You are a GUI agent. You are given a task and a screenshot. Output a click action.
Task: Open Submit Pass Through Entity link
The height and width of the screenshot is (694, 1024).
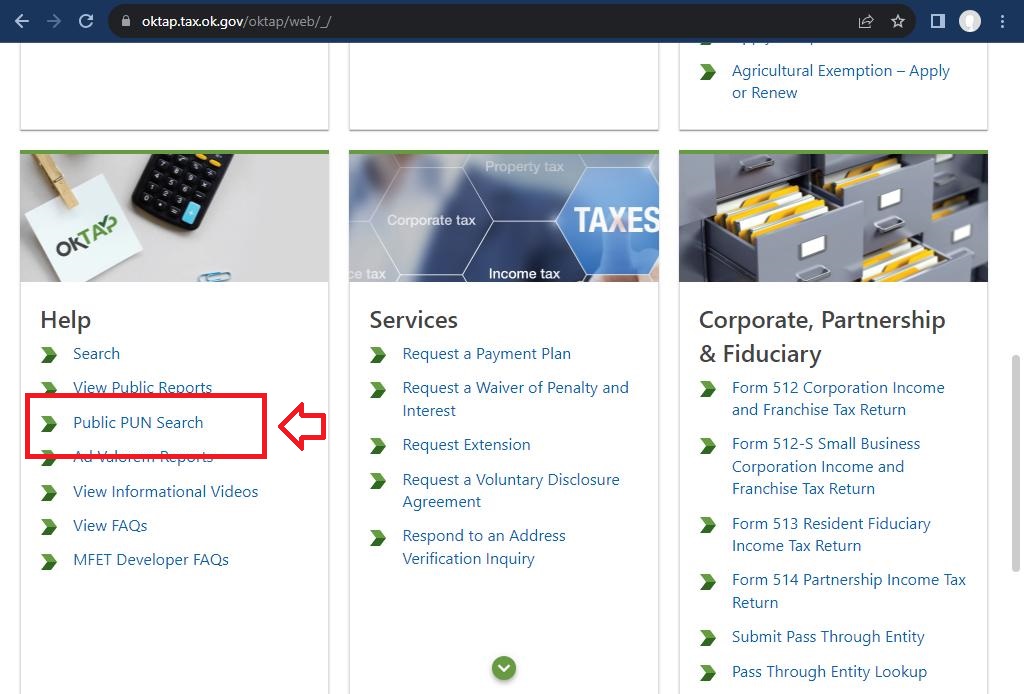click(x=828, y=637)
